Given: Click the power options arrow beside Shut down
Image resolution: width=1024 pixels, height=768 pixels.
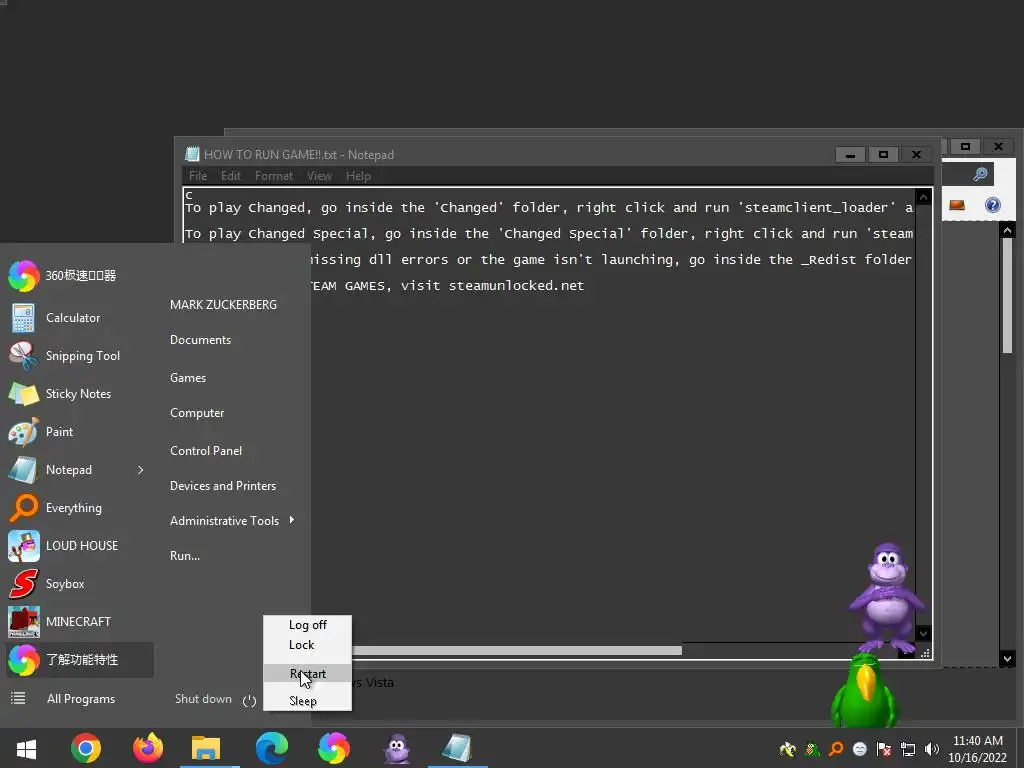Looking at the screenshot, I should tap(249, 700).
